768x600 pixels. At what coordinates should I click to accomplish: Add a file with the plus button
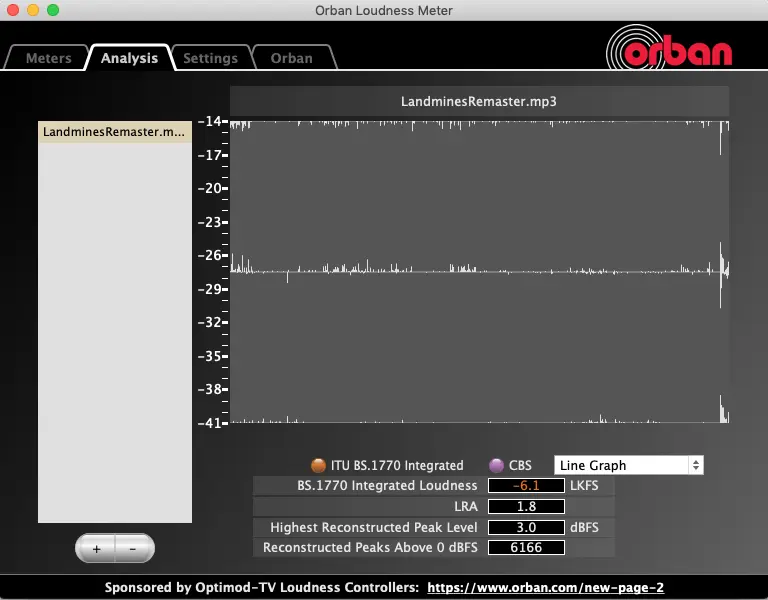click(x=96, y=548)
